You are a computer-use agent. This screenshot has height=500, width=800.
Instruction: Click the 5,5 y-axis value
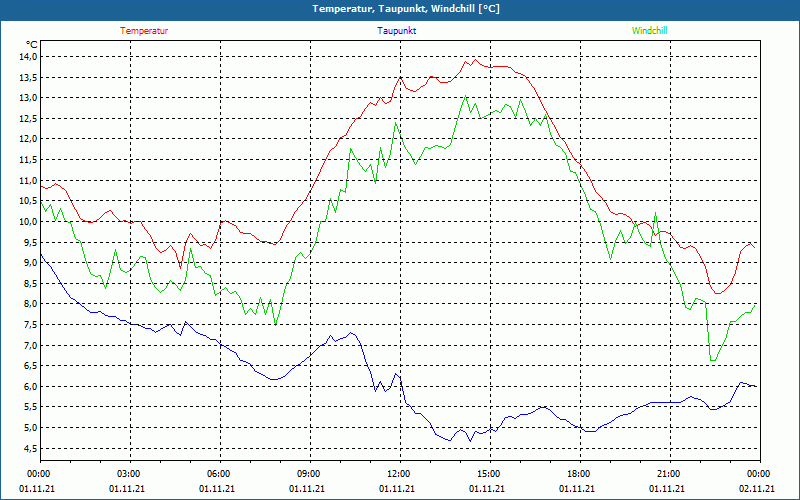point(30,407)
